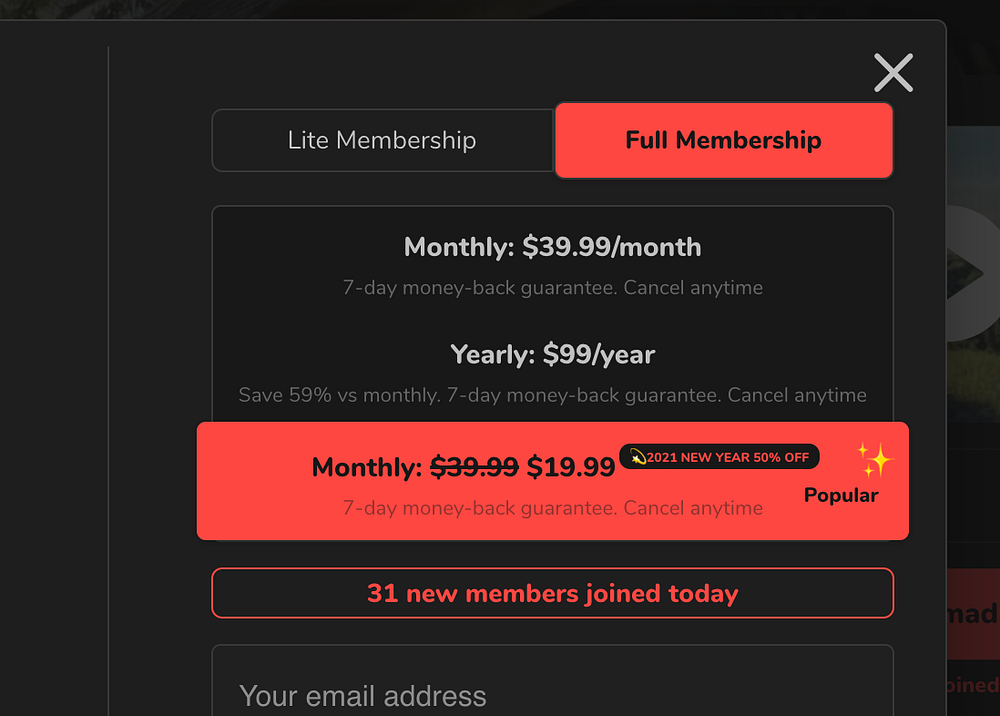Click the sparkles icon above Popular
Screen dimensions: 1000x716
873,459
